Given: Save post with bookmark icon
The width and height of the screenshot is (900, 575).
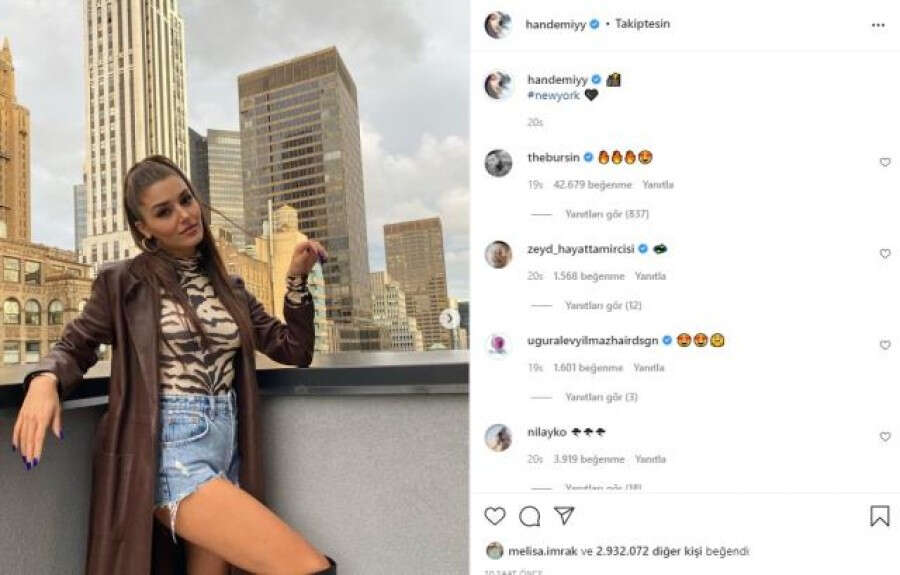Looking at the screenshot, I should click(879, 515).
